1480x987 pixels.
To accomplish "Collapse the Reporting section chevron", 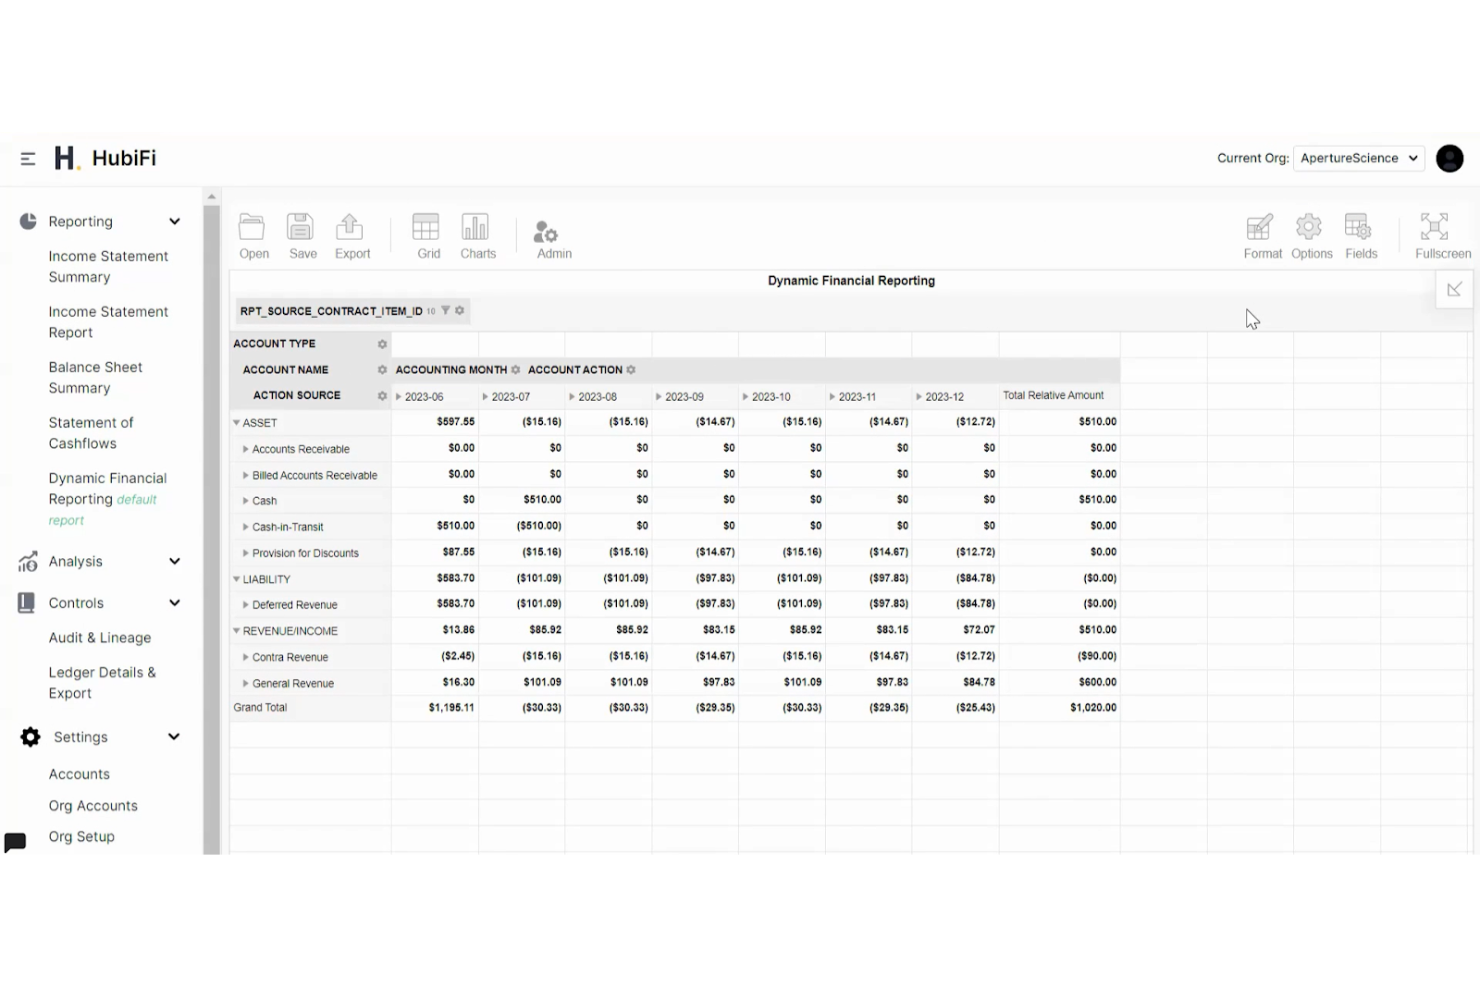I will [x=175, y=221].
